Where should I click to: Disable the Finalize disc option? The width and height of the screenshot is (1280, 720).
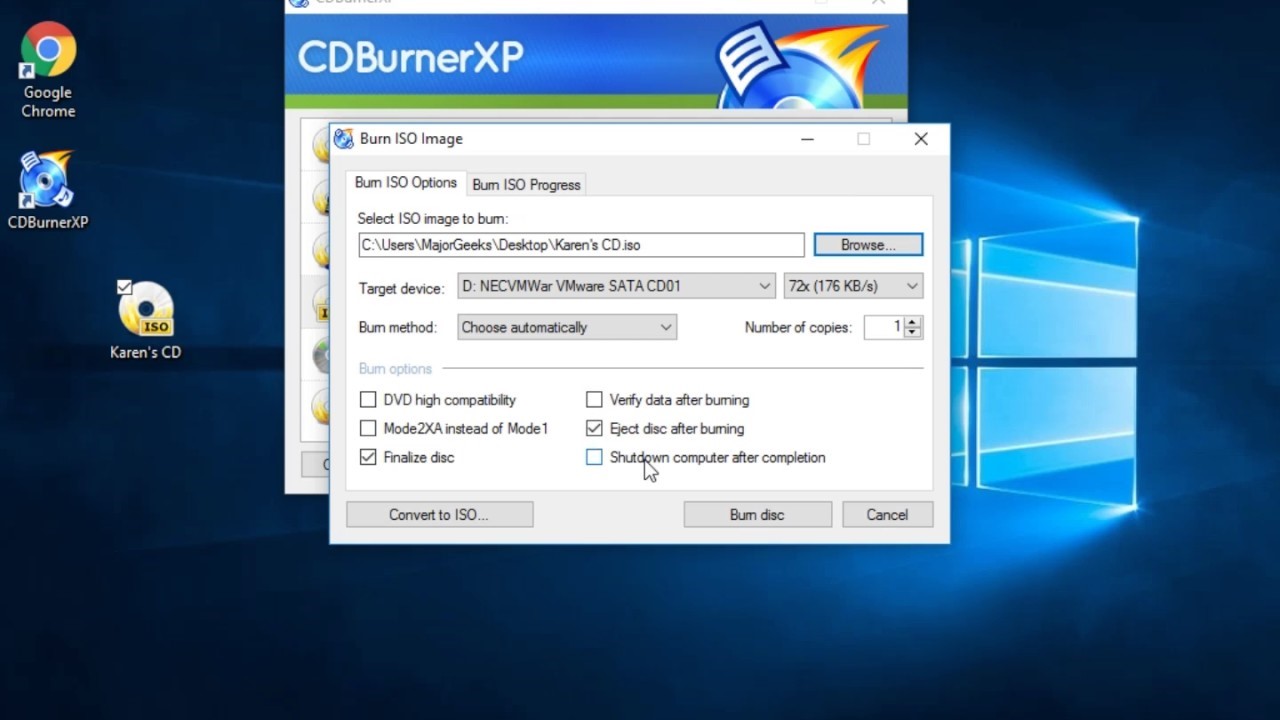368,457
